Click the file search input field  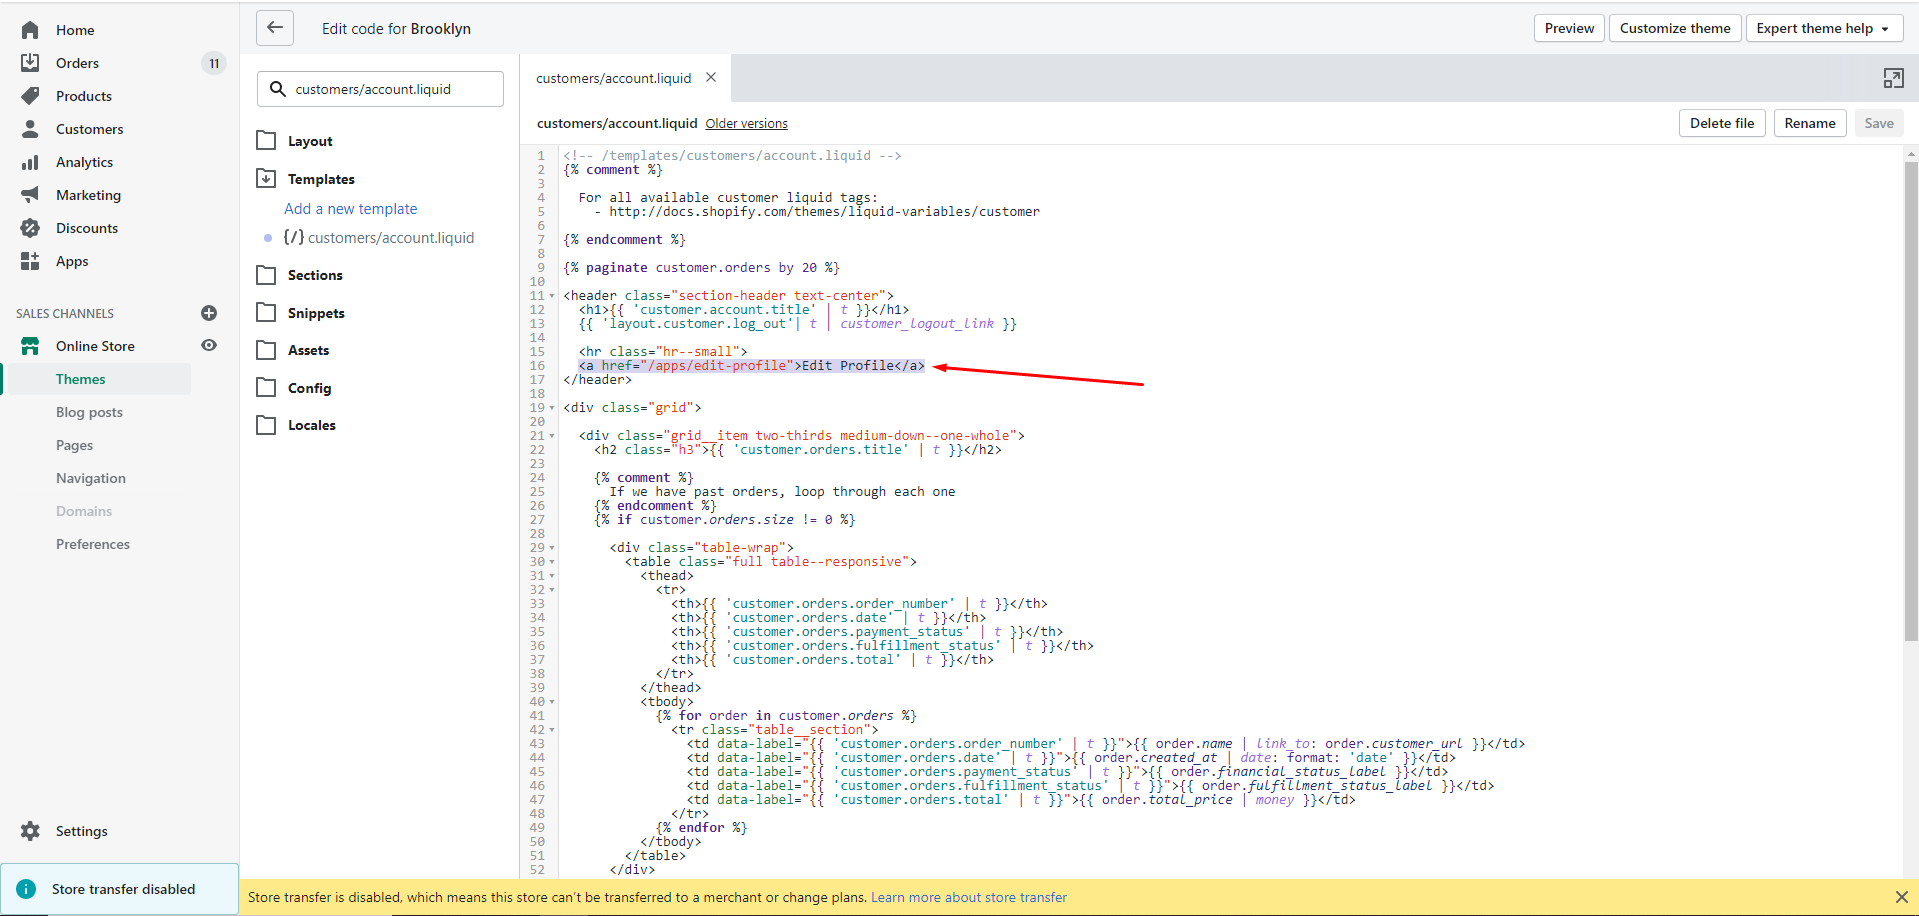381,89
